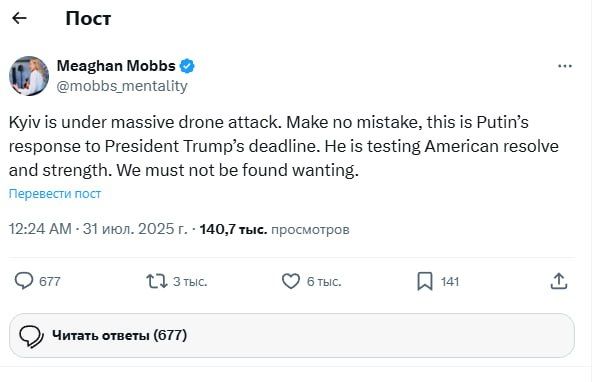Repost using the retweet arrows icon
The height and width of the screenshot is (382, 602).
pyautogui.click(x=157, y=281)
